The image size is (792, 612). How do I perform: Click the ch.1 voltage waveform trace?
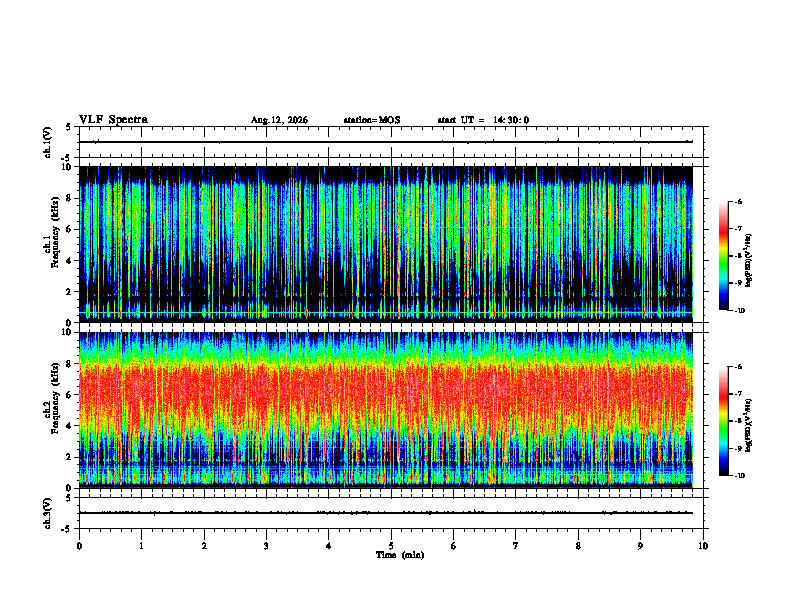[386, 142]
